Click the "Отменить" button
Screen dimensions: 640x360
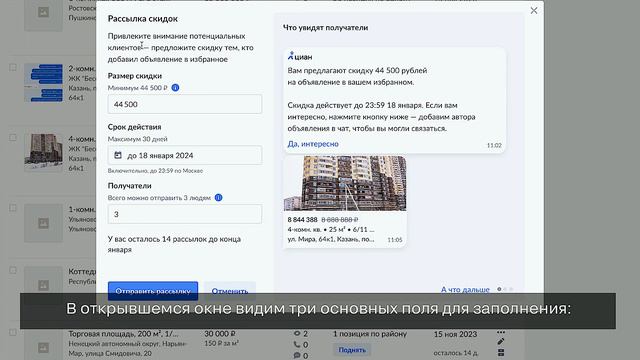pyautogui.click(x=230, y=291)
